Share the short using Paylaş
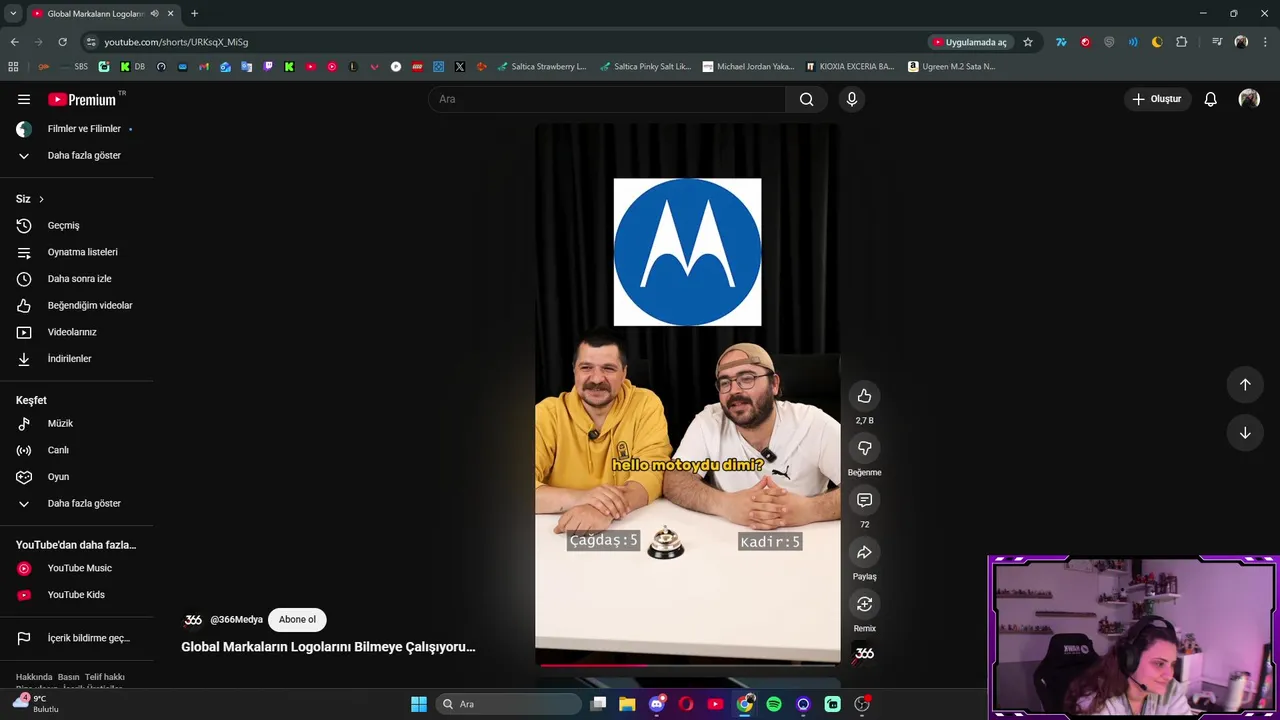Screen dimensions: 1280x720 [x=865, y=552]
